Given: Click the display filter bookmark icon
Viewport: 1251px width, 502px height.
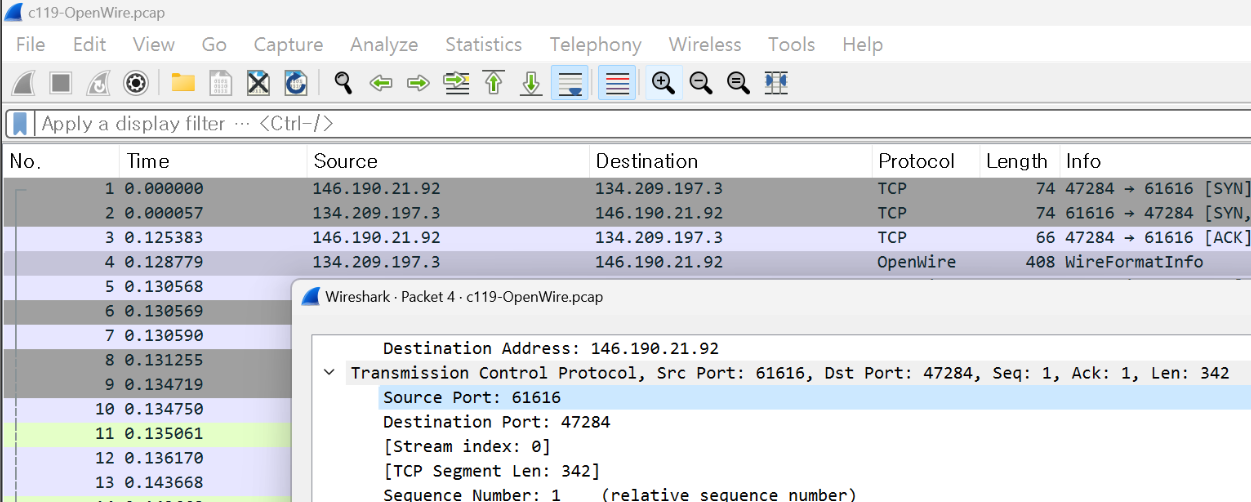Looking at the screenshot, I should (x=20, y=124).
